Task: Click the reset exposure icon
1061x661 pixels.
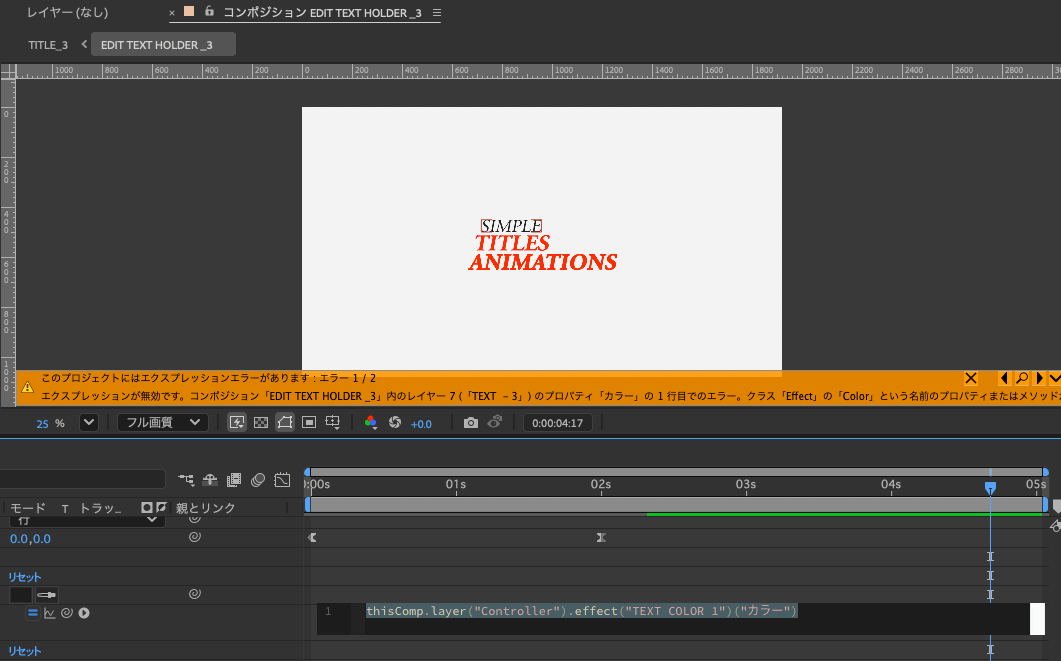Action: click(395, 423)
